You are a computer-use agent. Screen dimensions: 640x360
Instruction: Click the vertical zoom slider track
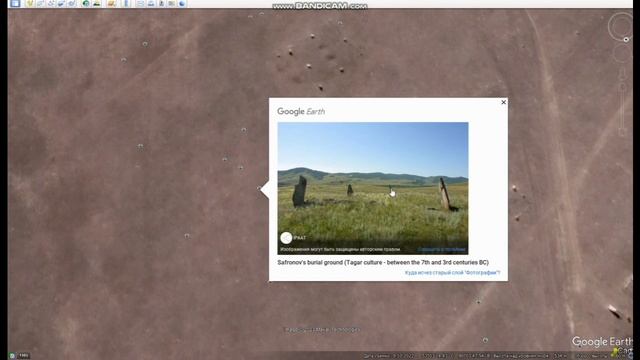(622, 110)
